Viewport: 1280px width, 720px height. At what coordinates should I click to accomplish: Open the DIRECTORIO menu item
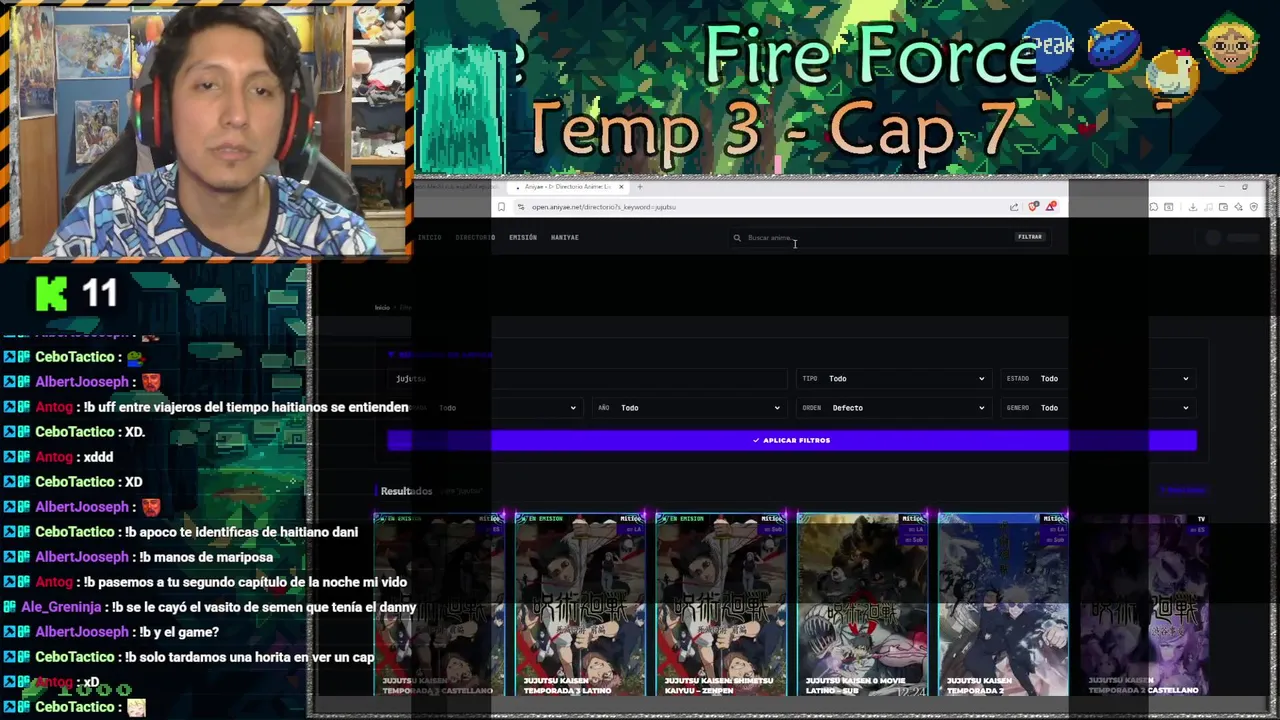point(475,238)
